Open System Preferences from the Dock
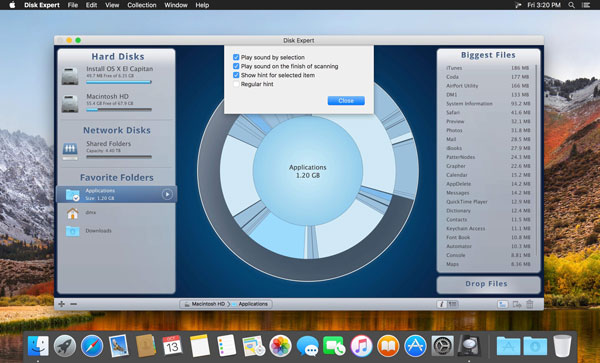 pyautogui.click(x=442, y=345)
